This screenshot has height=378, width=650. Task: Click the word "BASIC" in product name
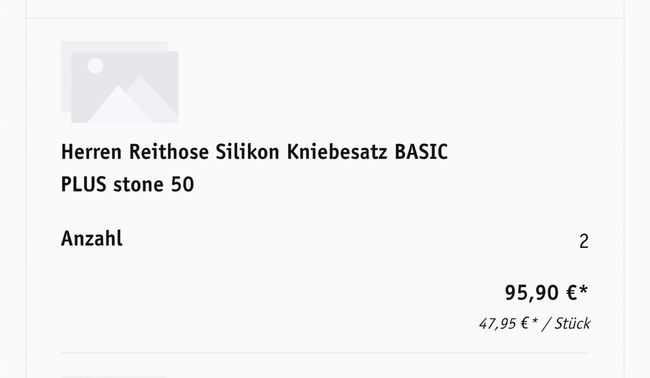click(x=421, y=152)
